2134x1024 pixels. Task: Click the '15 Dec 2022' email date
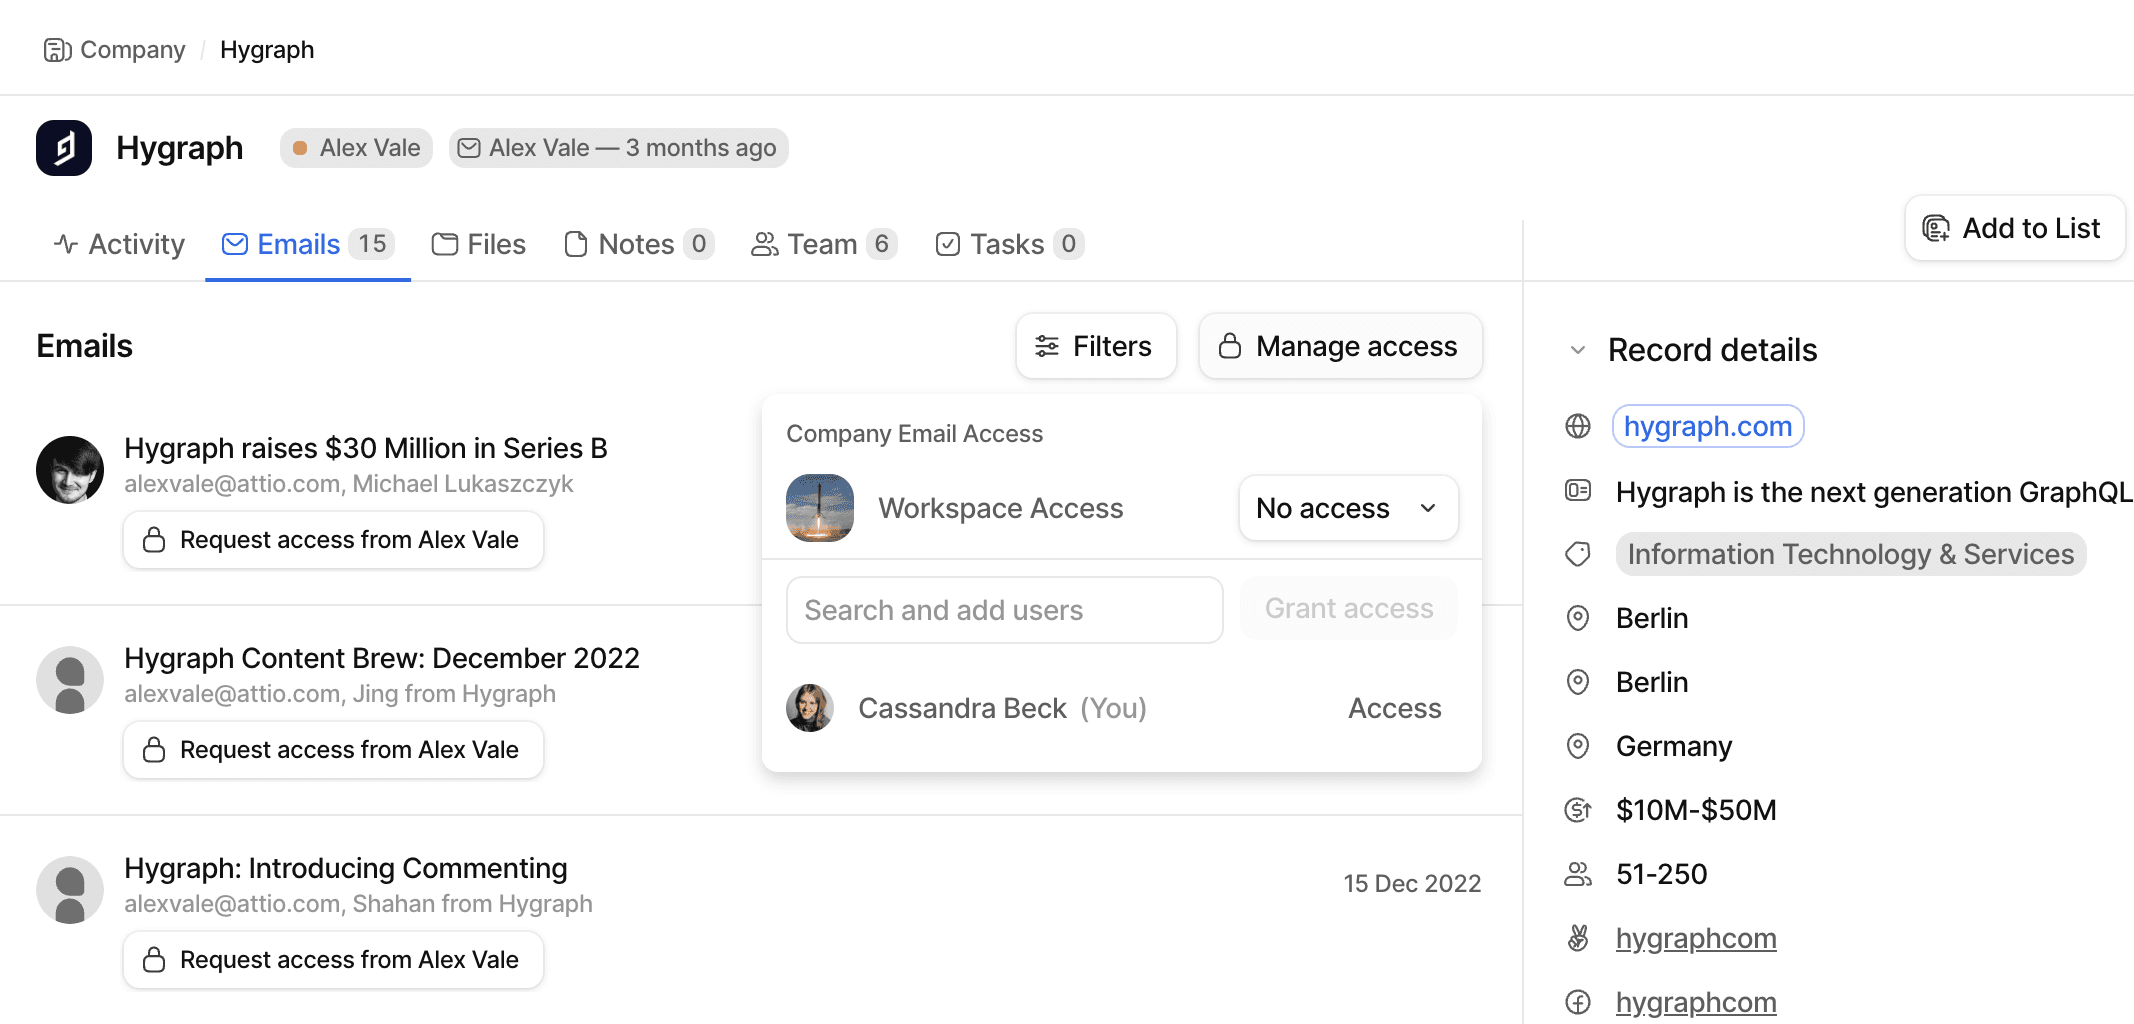[1412, 883]
